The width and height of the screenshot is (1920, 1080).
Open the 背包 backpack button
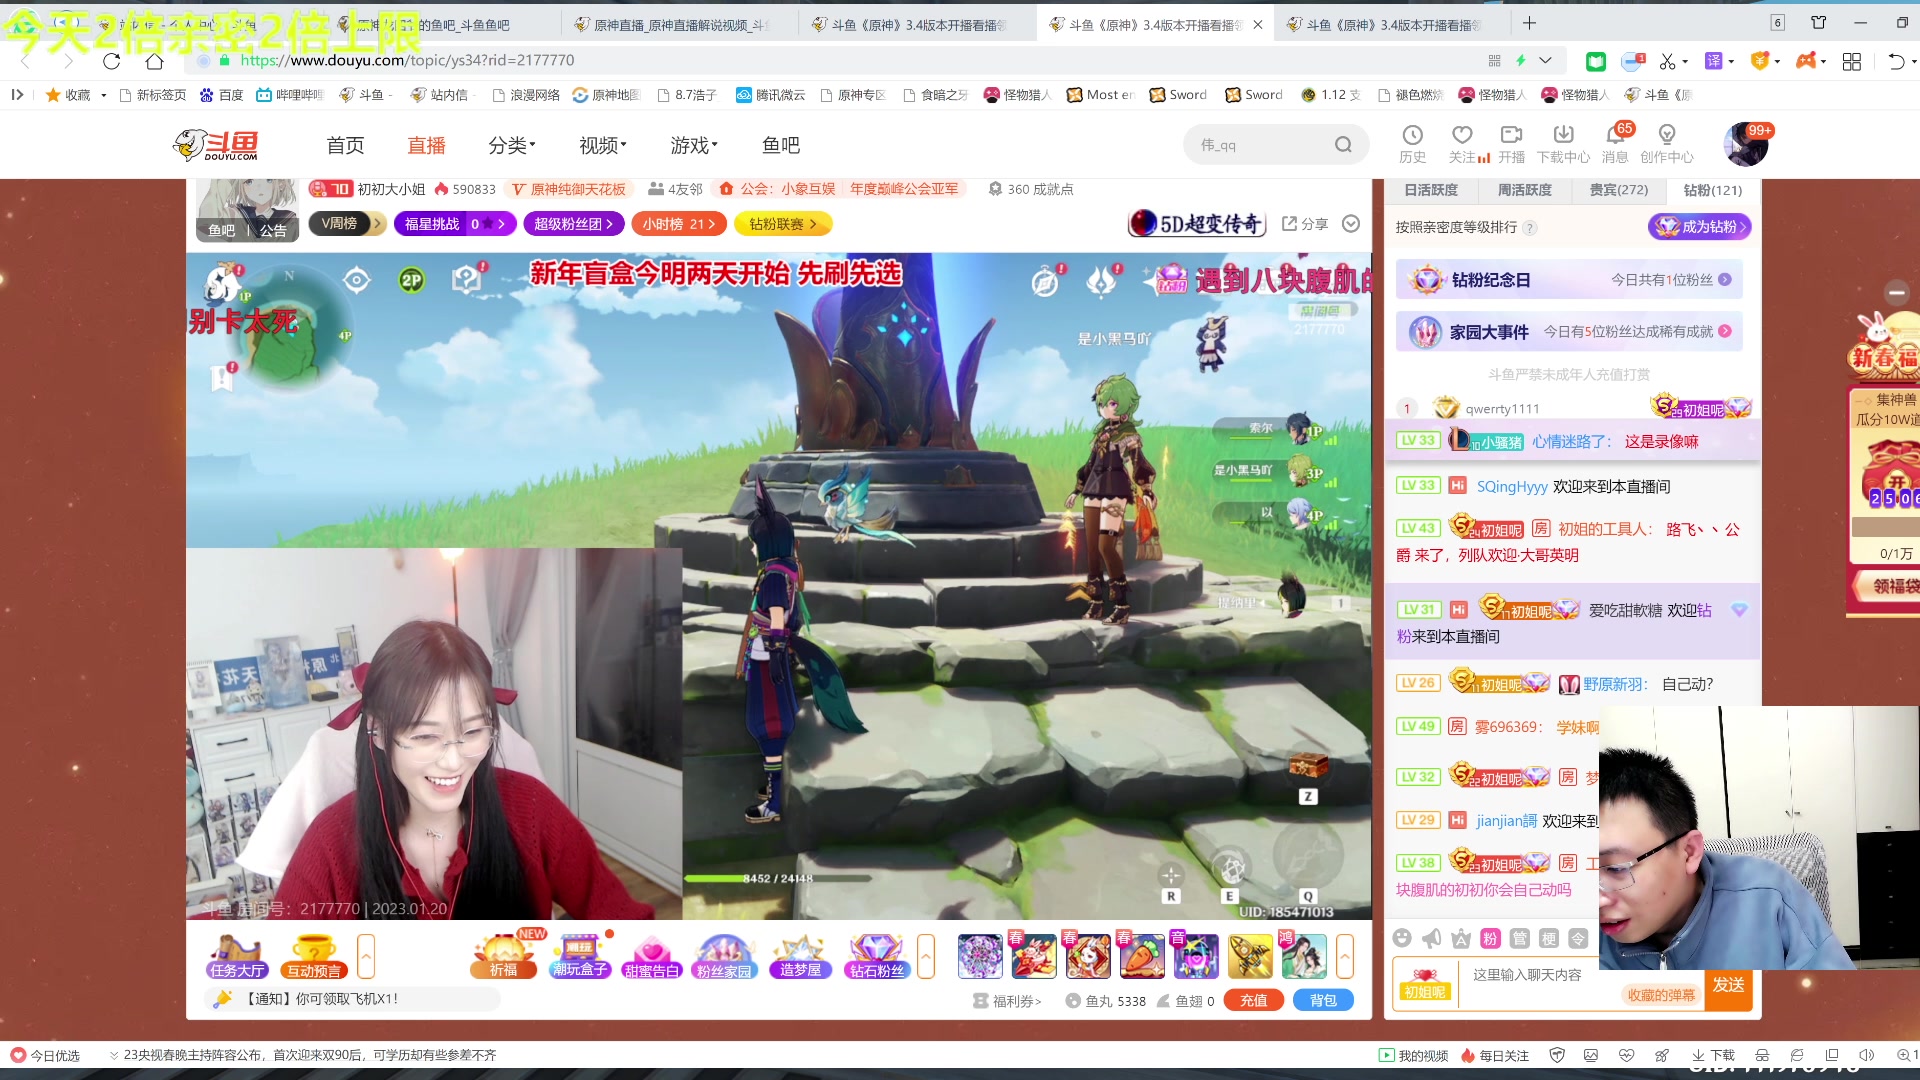[x=1323, y=1000]
